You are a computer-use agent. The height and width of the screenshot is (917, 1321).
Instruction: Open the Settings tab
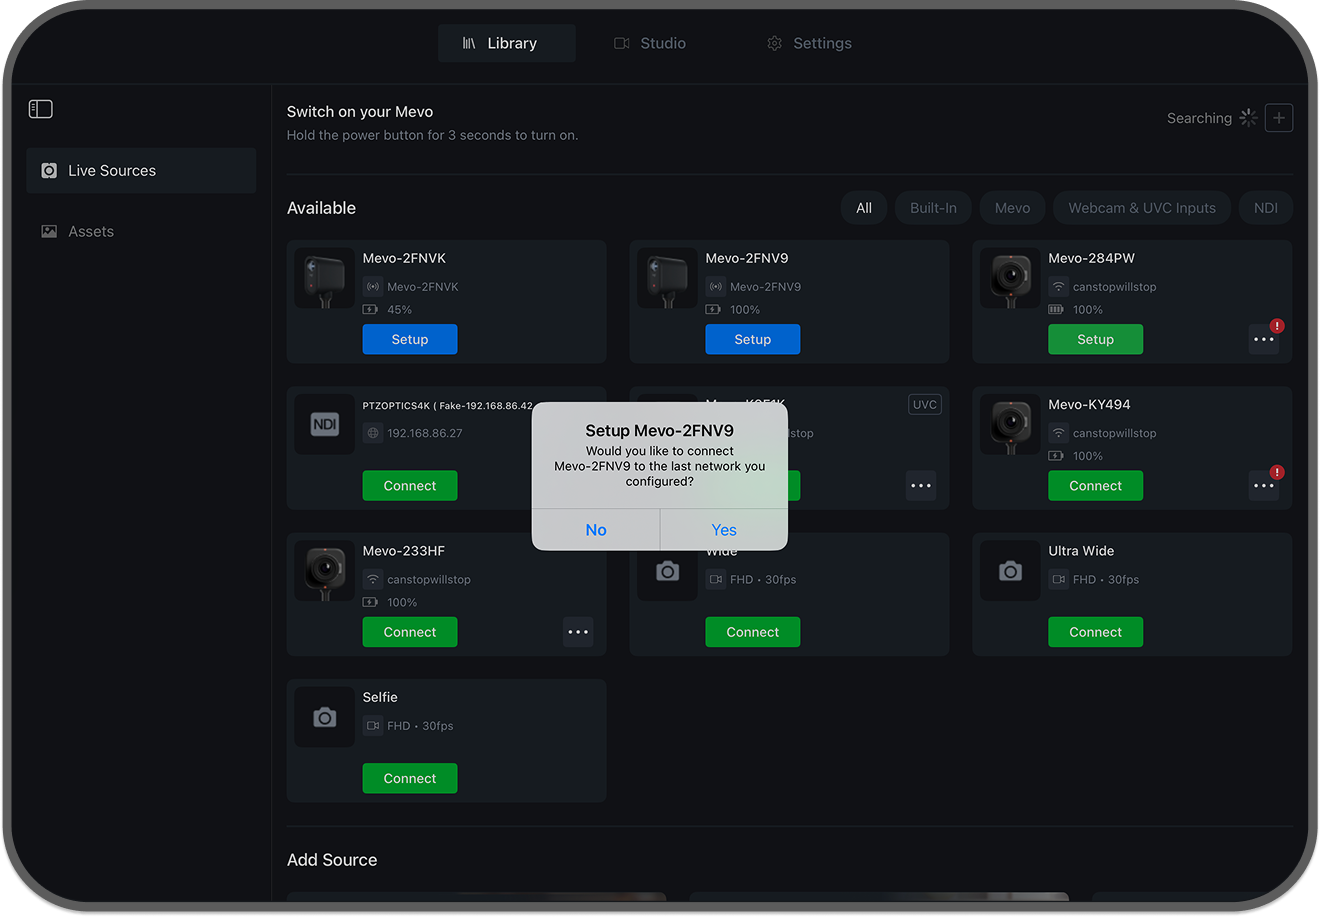coord(809,43)
